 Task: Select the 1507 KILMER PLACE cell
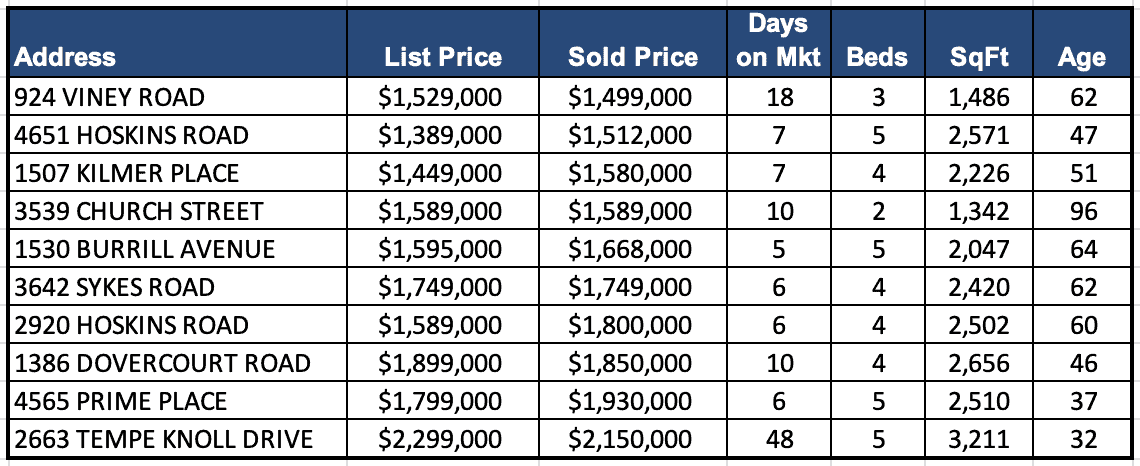127,173
